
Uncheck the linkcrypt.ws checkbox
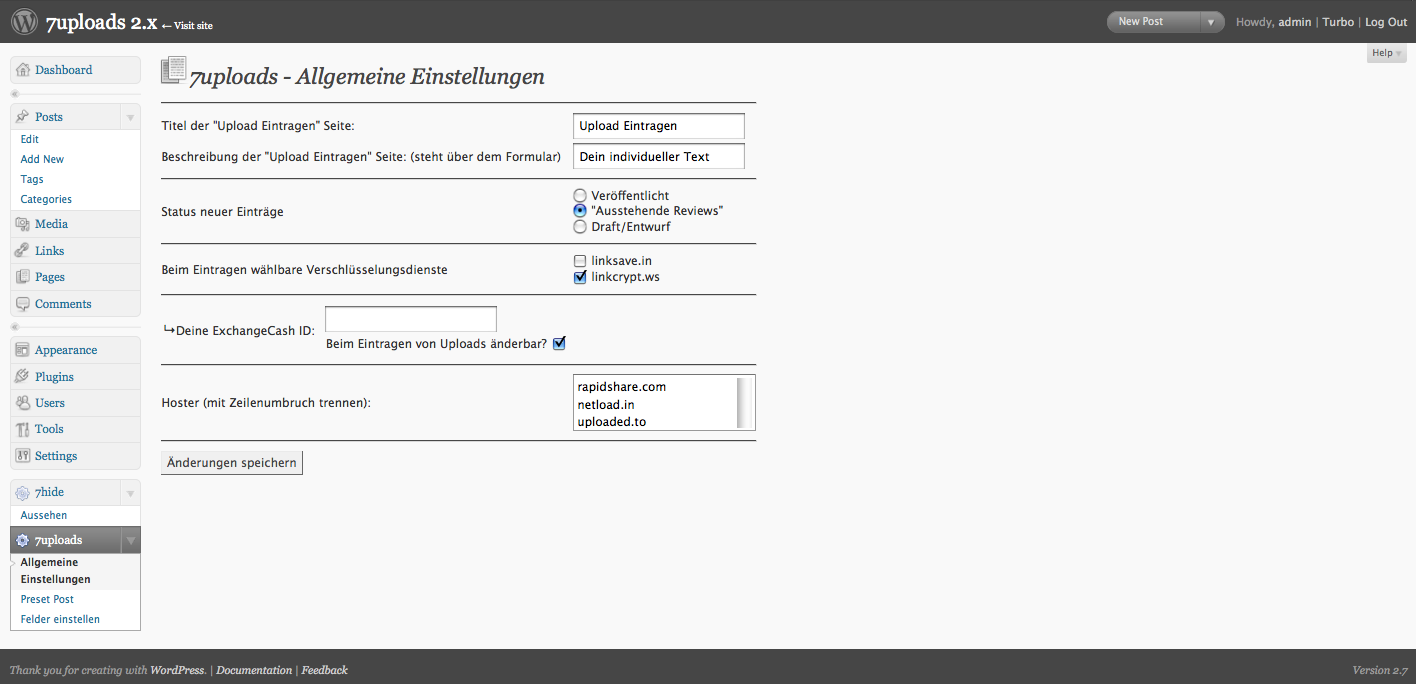click(580, 277)
